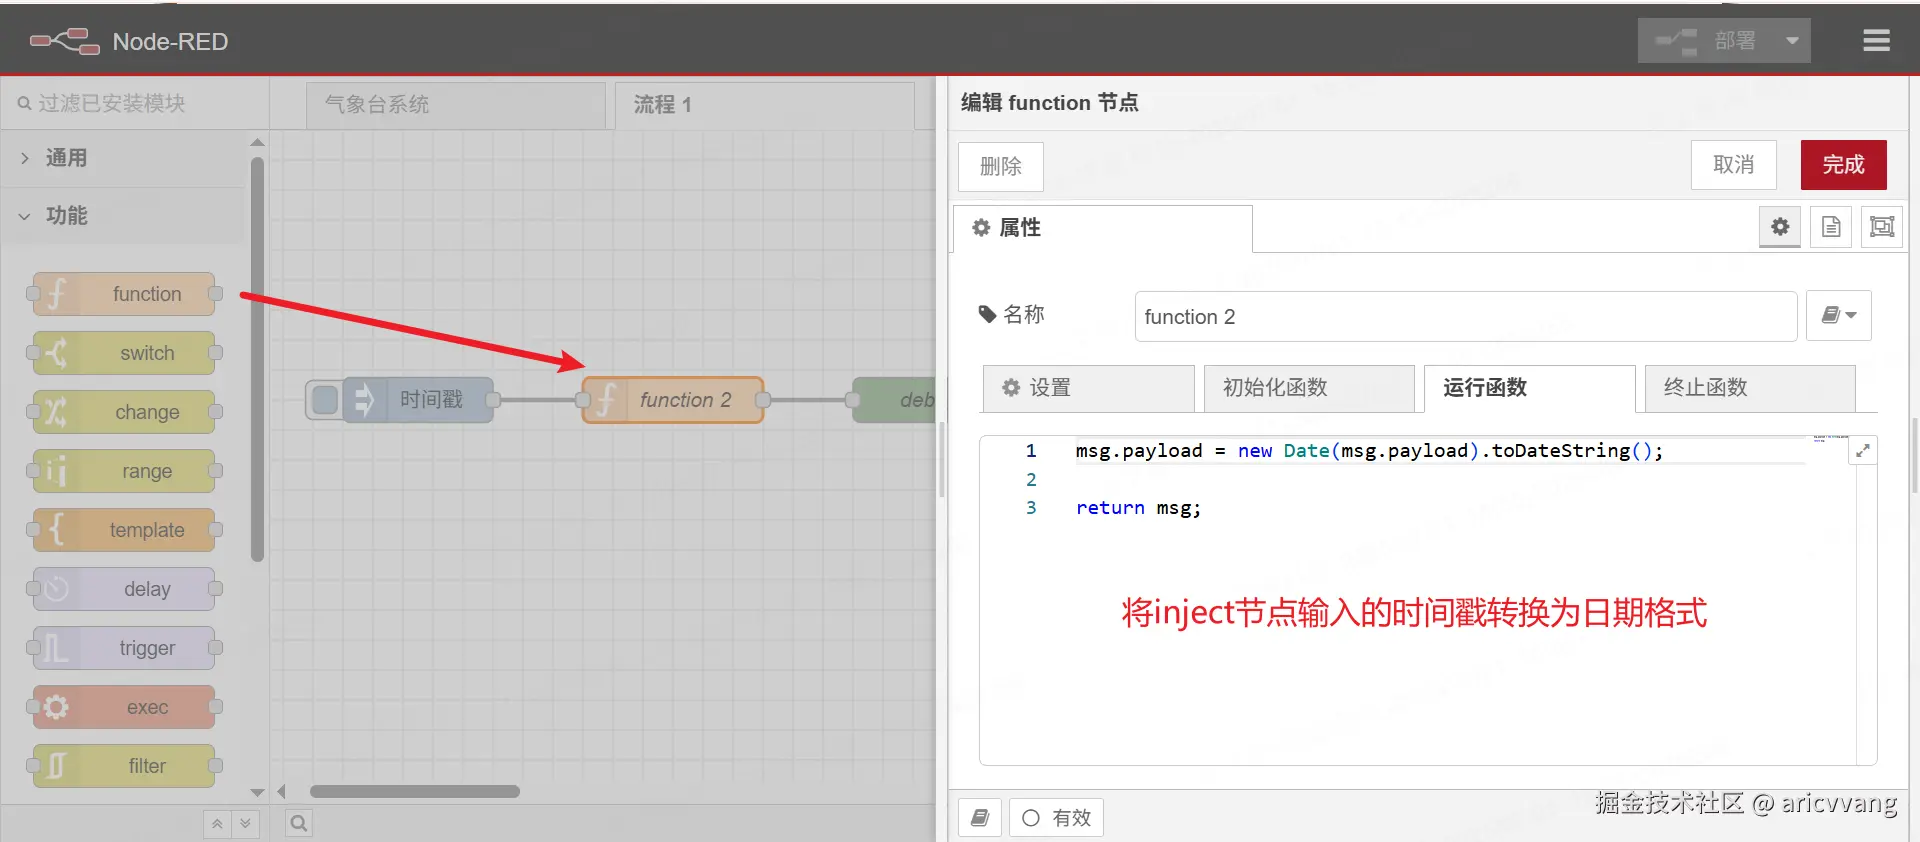Click palette scroll up arrow
Image resolution: width=1920 pixels, height=842 pixels.
coord(258,142)
